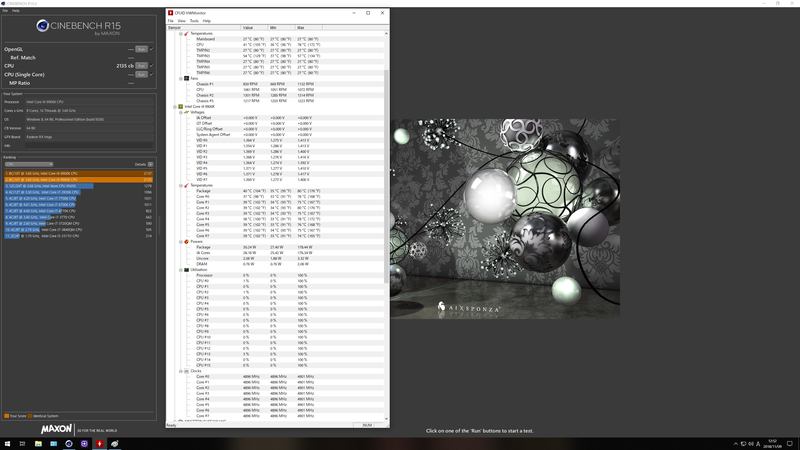Click HWMonitor vertical scrollbar thumb

386,176
